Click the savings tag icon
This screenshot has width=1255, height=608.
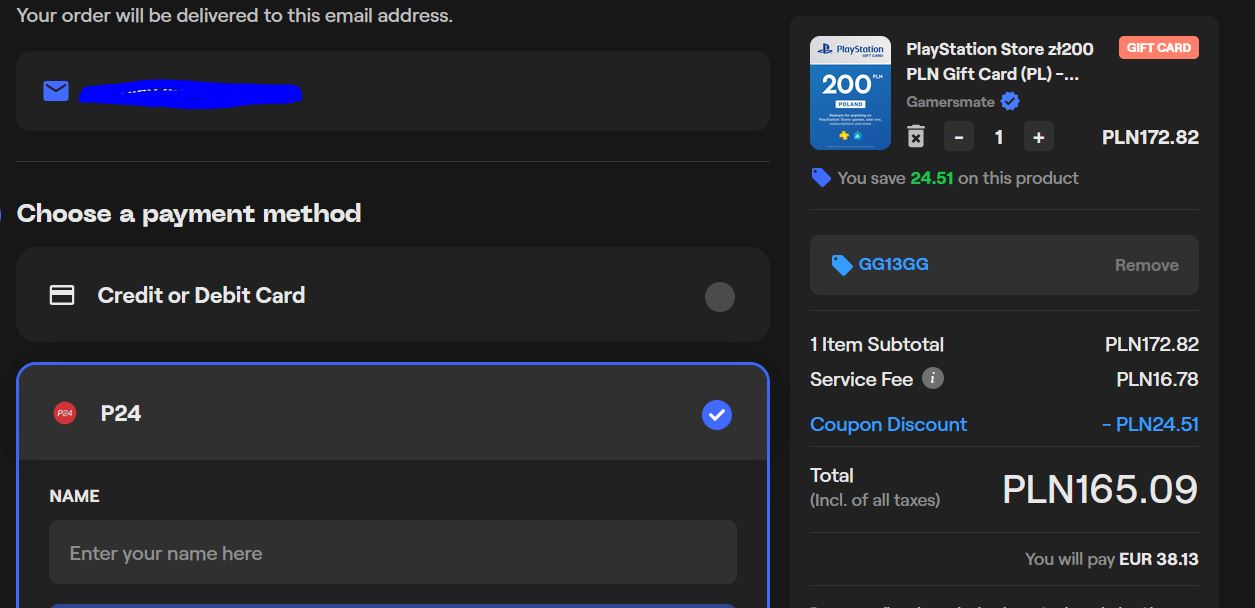pyautogui.click(x=821, y=178)
